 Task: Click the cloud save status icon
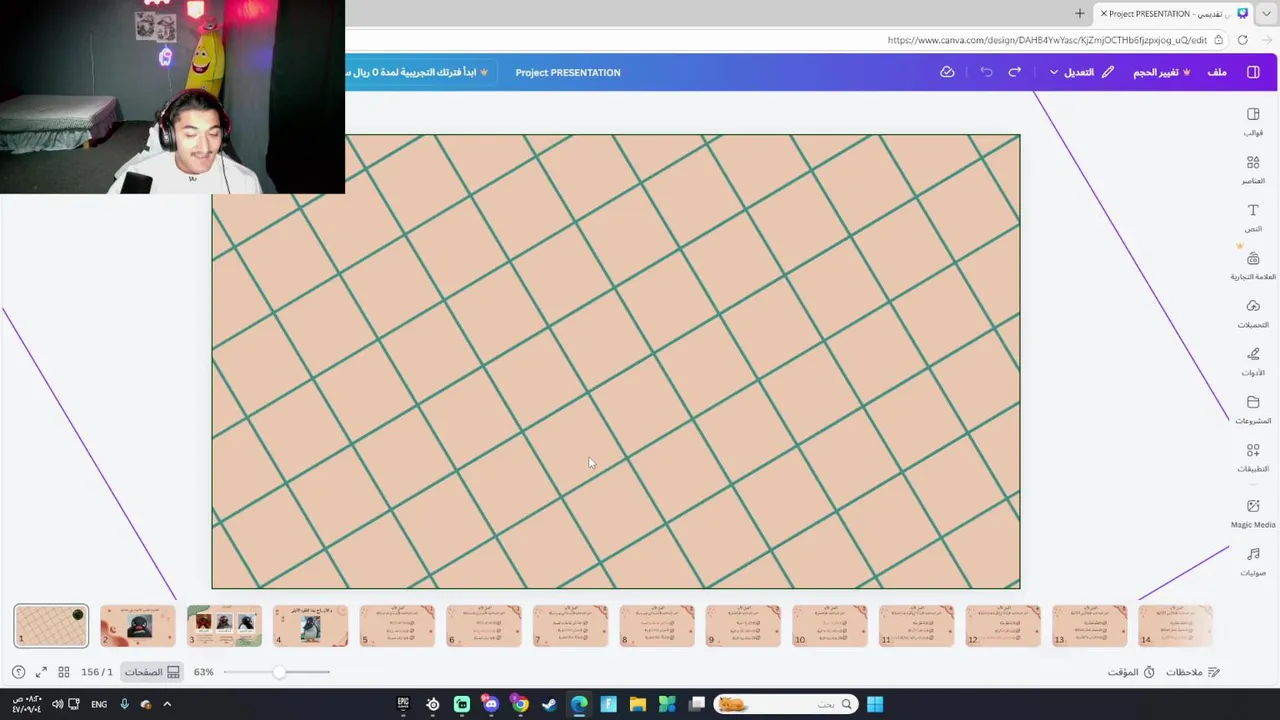pyautogui.click(x=947, y=72)
